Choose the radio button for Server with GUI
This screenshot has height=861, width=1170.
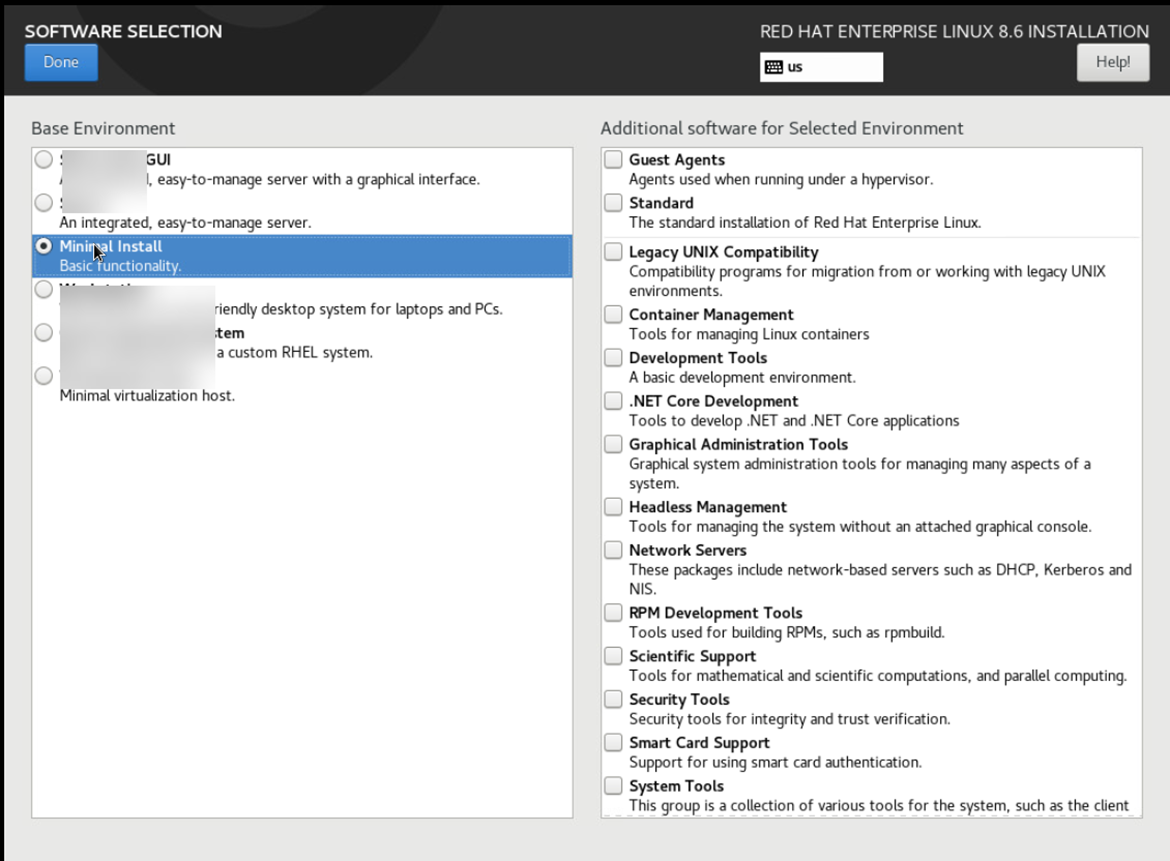point(44,159)
